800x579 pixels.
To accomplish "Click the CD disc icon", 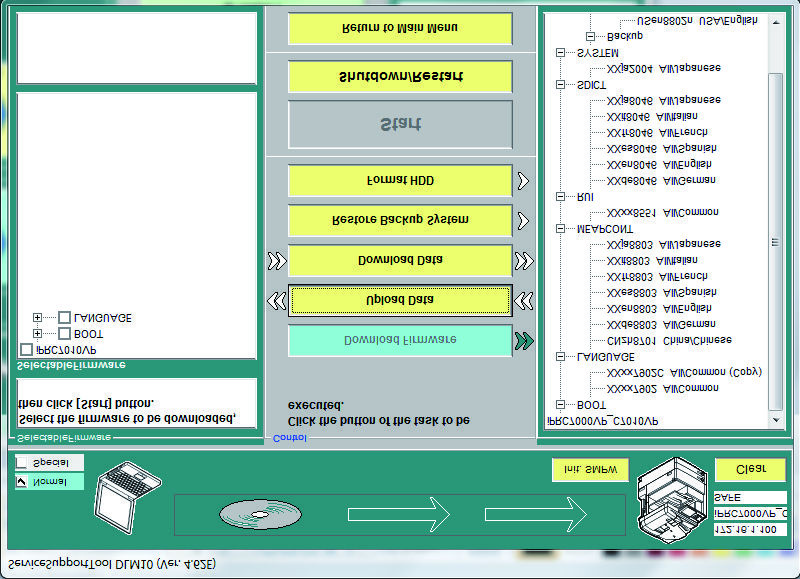I will point(260,514).
